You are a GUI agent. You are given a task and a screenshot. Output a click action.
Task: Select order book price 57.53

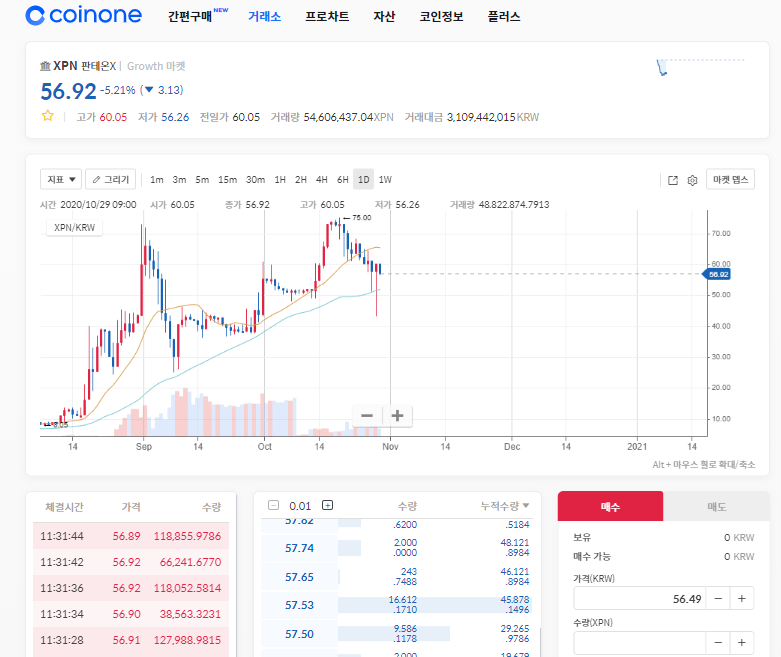pos(299,605)
